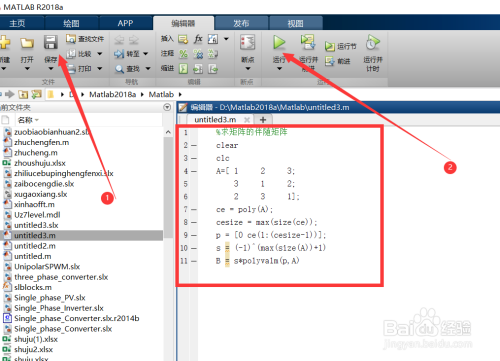Expand the Print (打印) dropdown arrow
Image resolution: width=500 pixels, height=361 pixels.
coord(100,68)
